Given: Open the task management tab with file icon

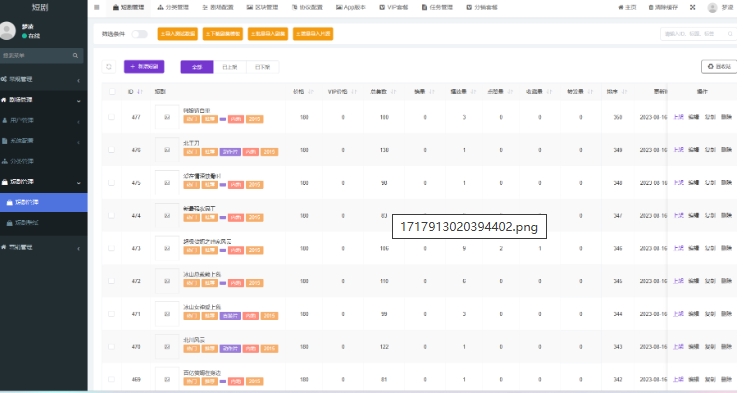Looking at the screenshot, I should 437,8.
